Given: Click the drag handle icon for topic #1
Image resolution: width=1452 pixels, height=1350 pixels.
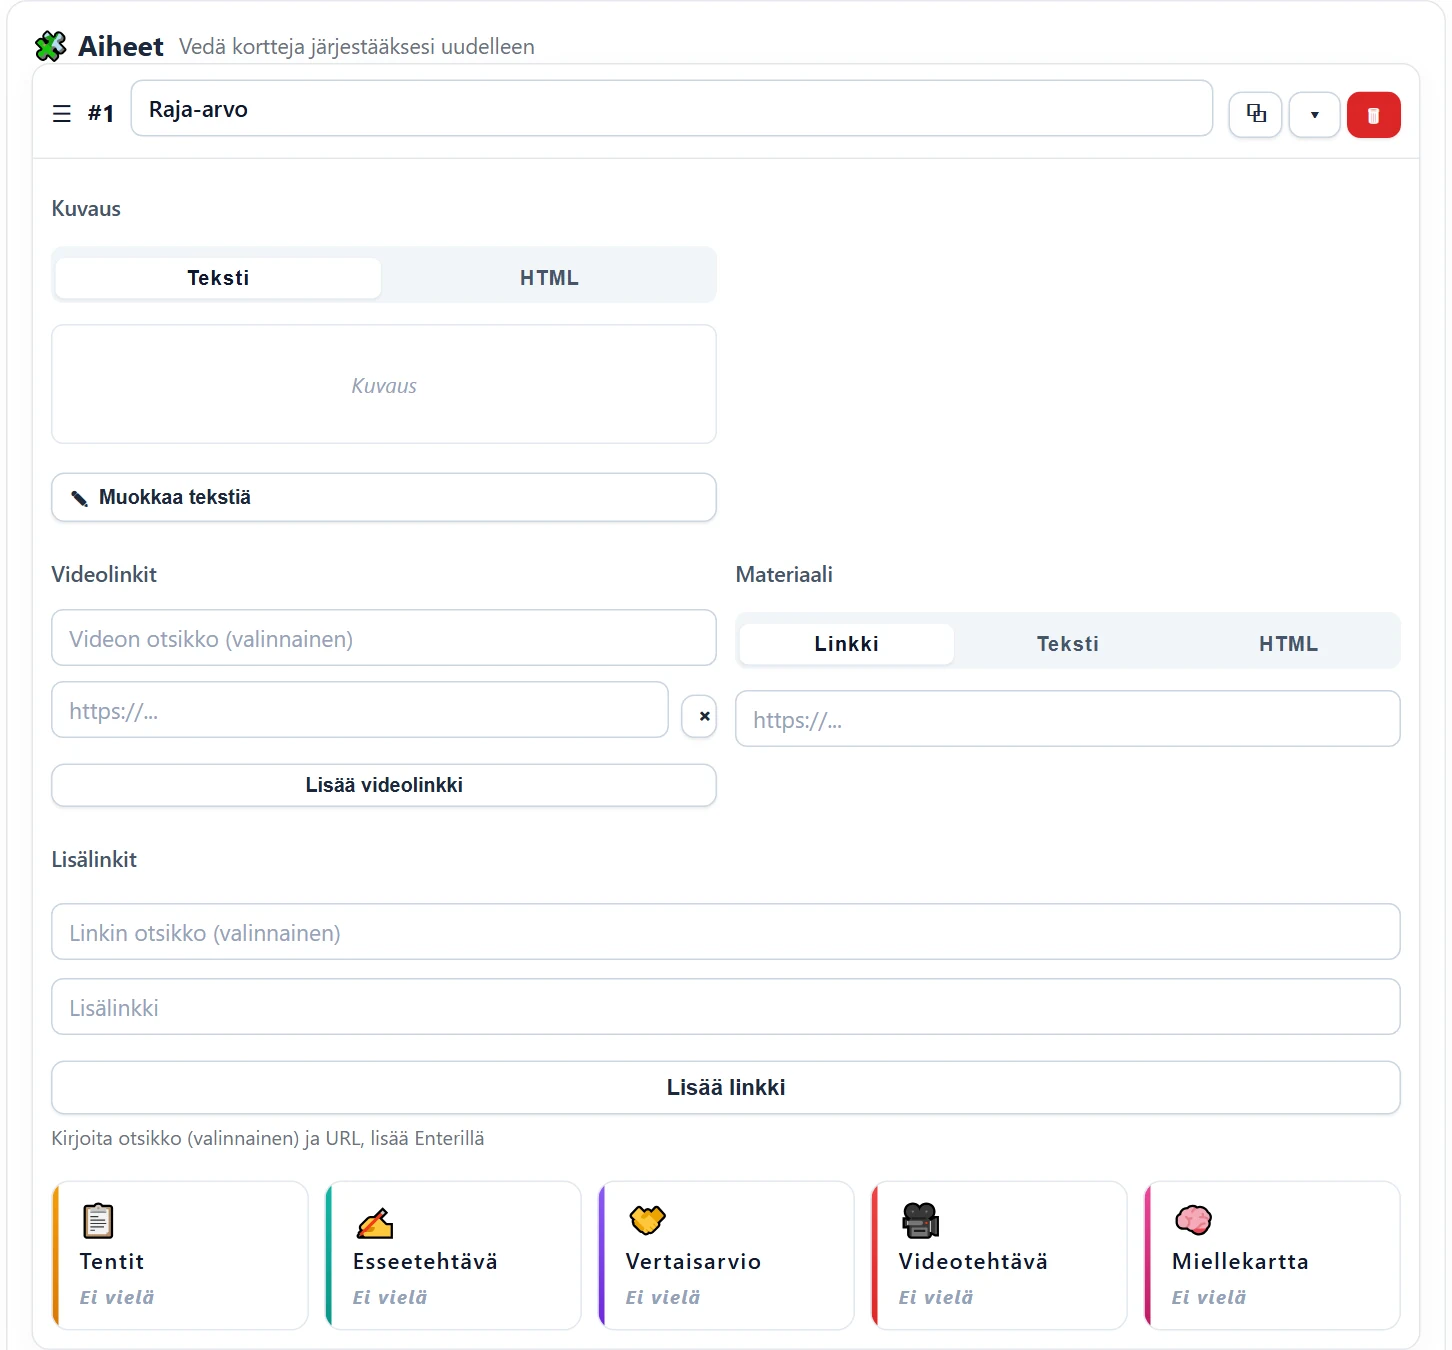Looking at the screenshot, I should (62, 114).
